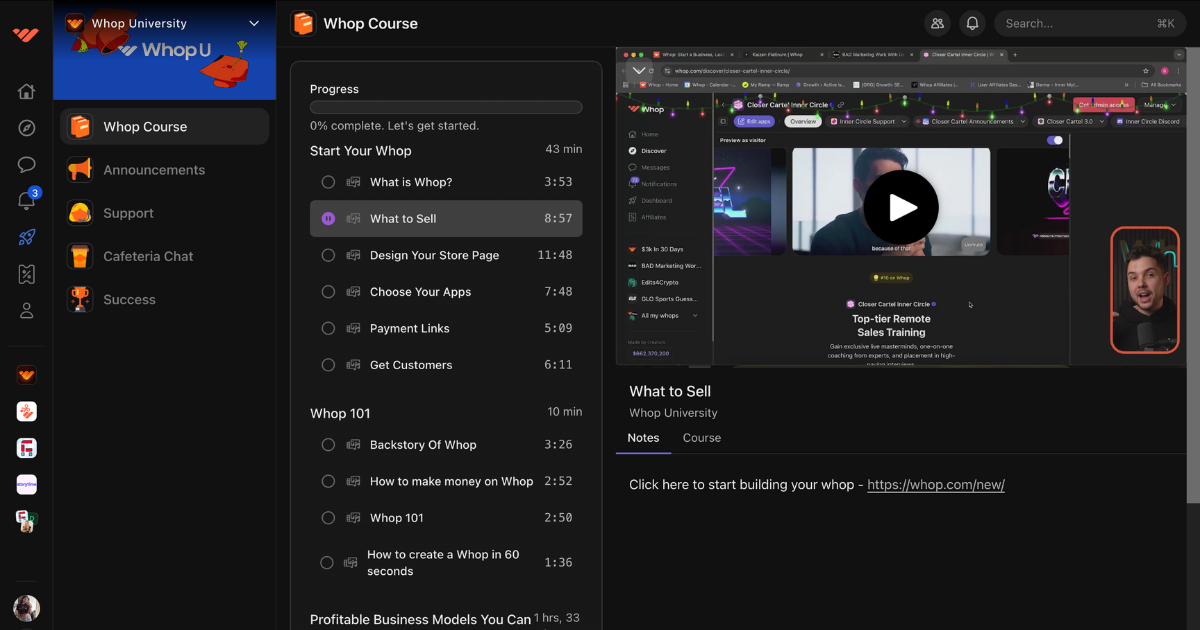
Task: Click the Cafeteria Chat cup icon
Action: pos(80,256)
